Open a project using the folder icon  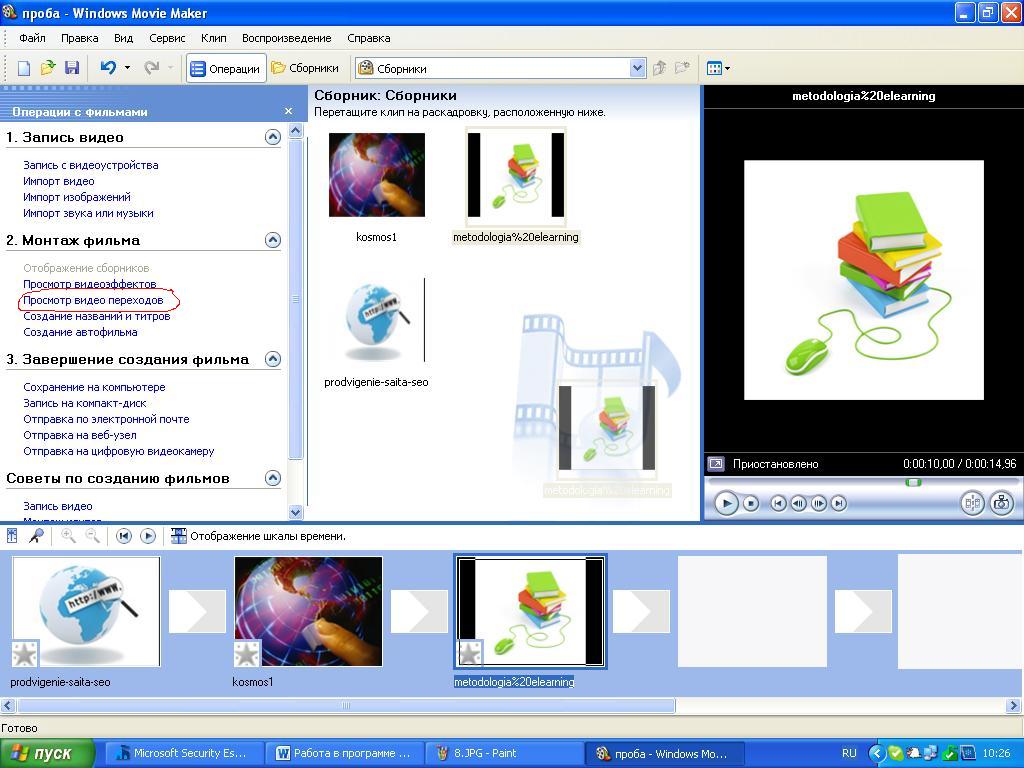tap(48, 68)
